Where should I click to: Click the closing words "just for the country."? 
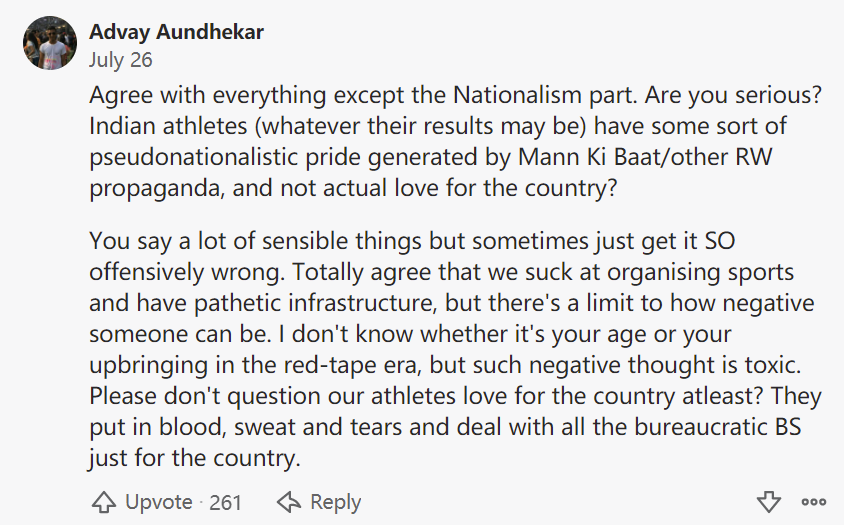(x=194, y=460)
